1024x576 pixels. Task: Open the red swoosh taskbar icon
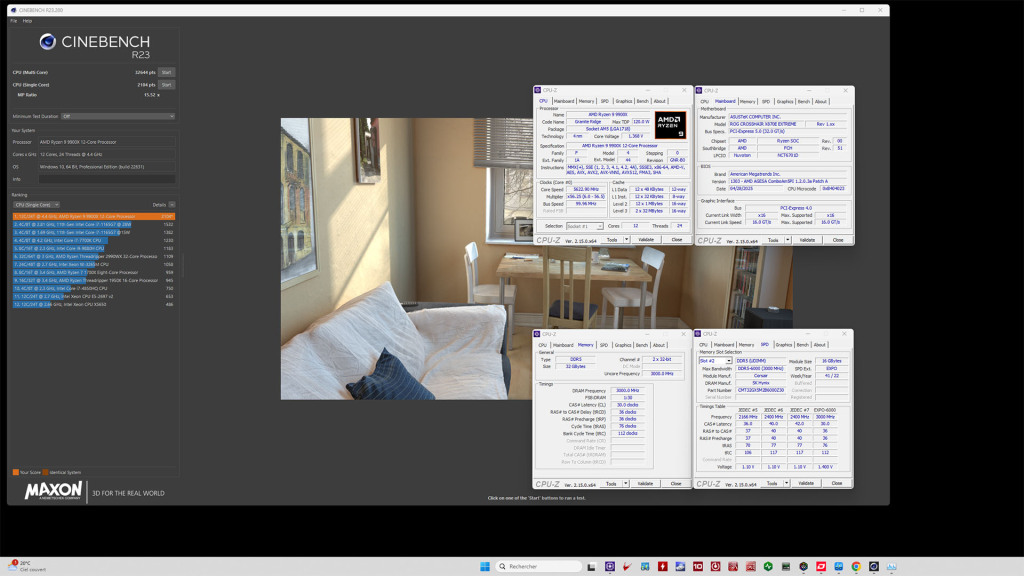[627, 566]
